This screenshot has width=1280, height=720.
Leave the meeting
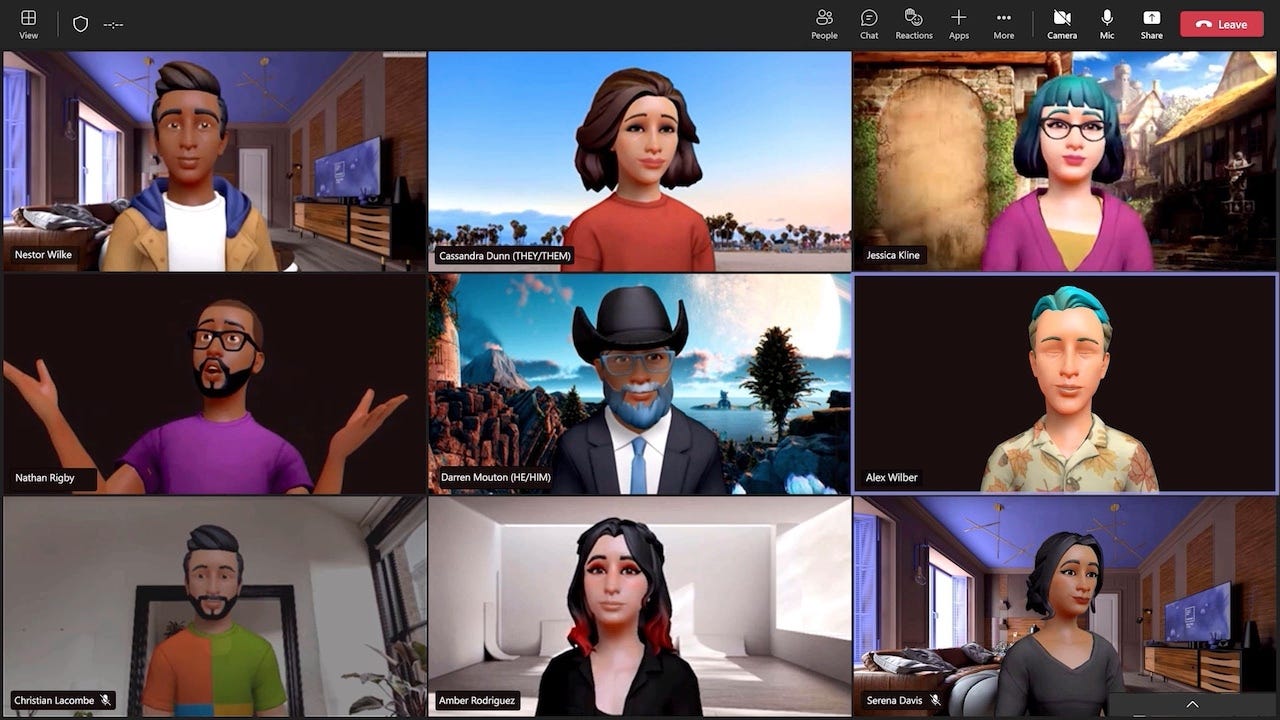[x=1220, y=23]
